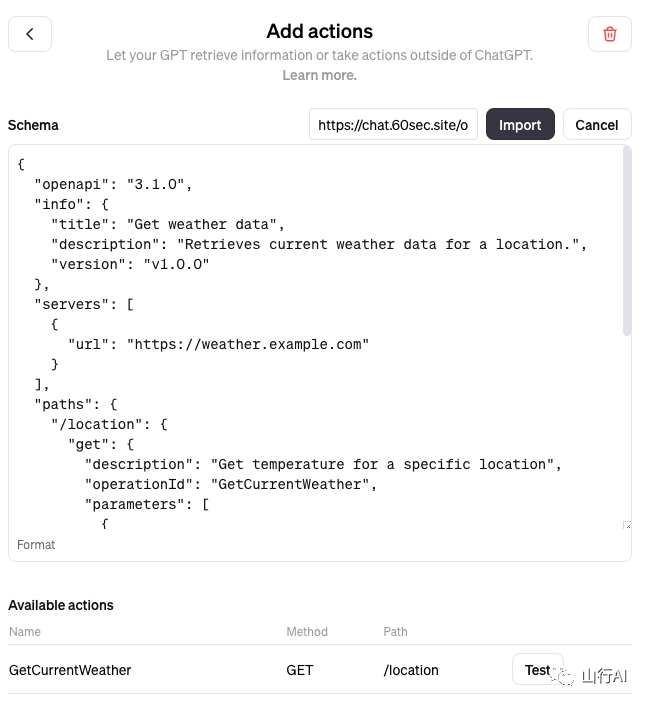Click the Path column header

click(395, 631)
